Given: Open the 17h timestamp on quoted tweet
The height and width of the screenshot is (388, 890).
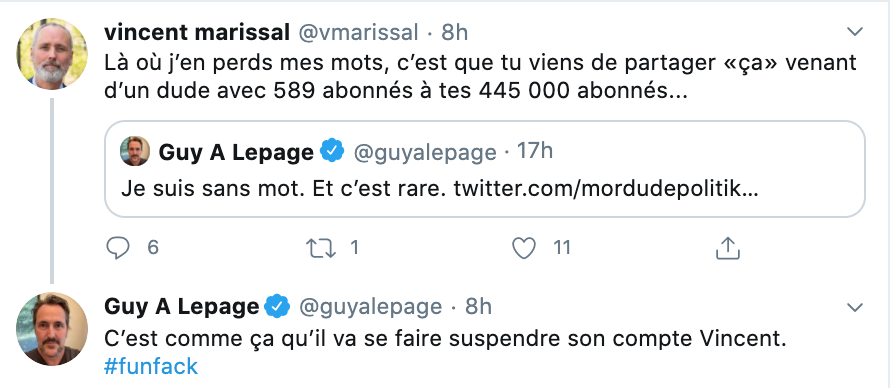Looking at the screenshot, I should click(535, 152).
